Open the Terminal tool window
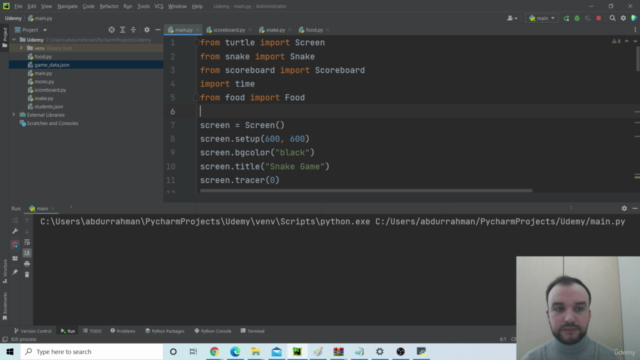Image resolution: width=640 pixels, height=360 pixels. [x=252, y=331]
